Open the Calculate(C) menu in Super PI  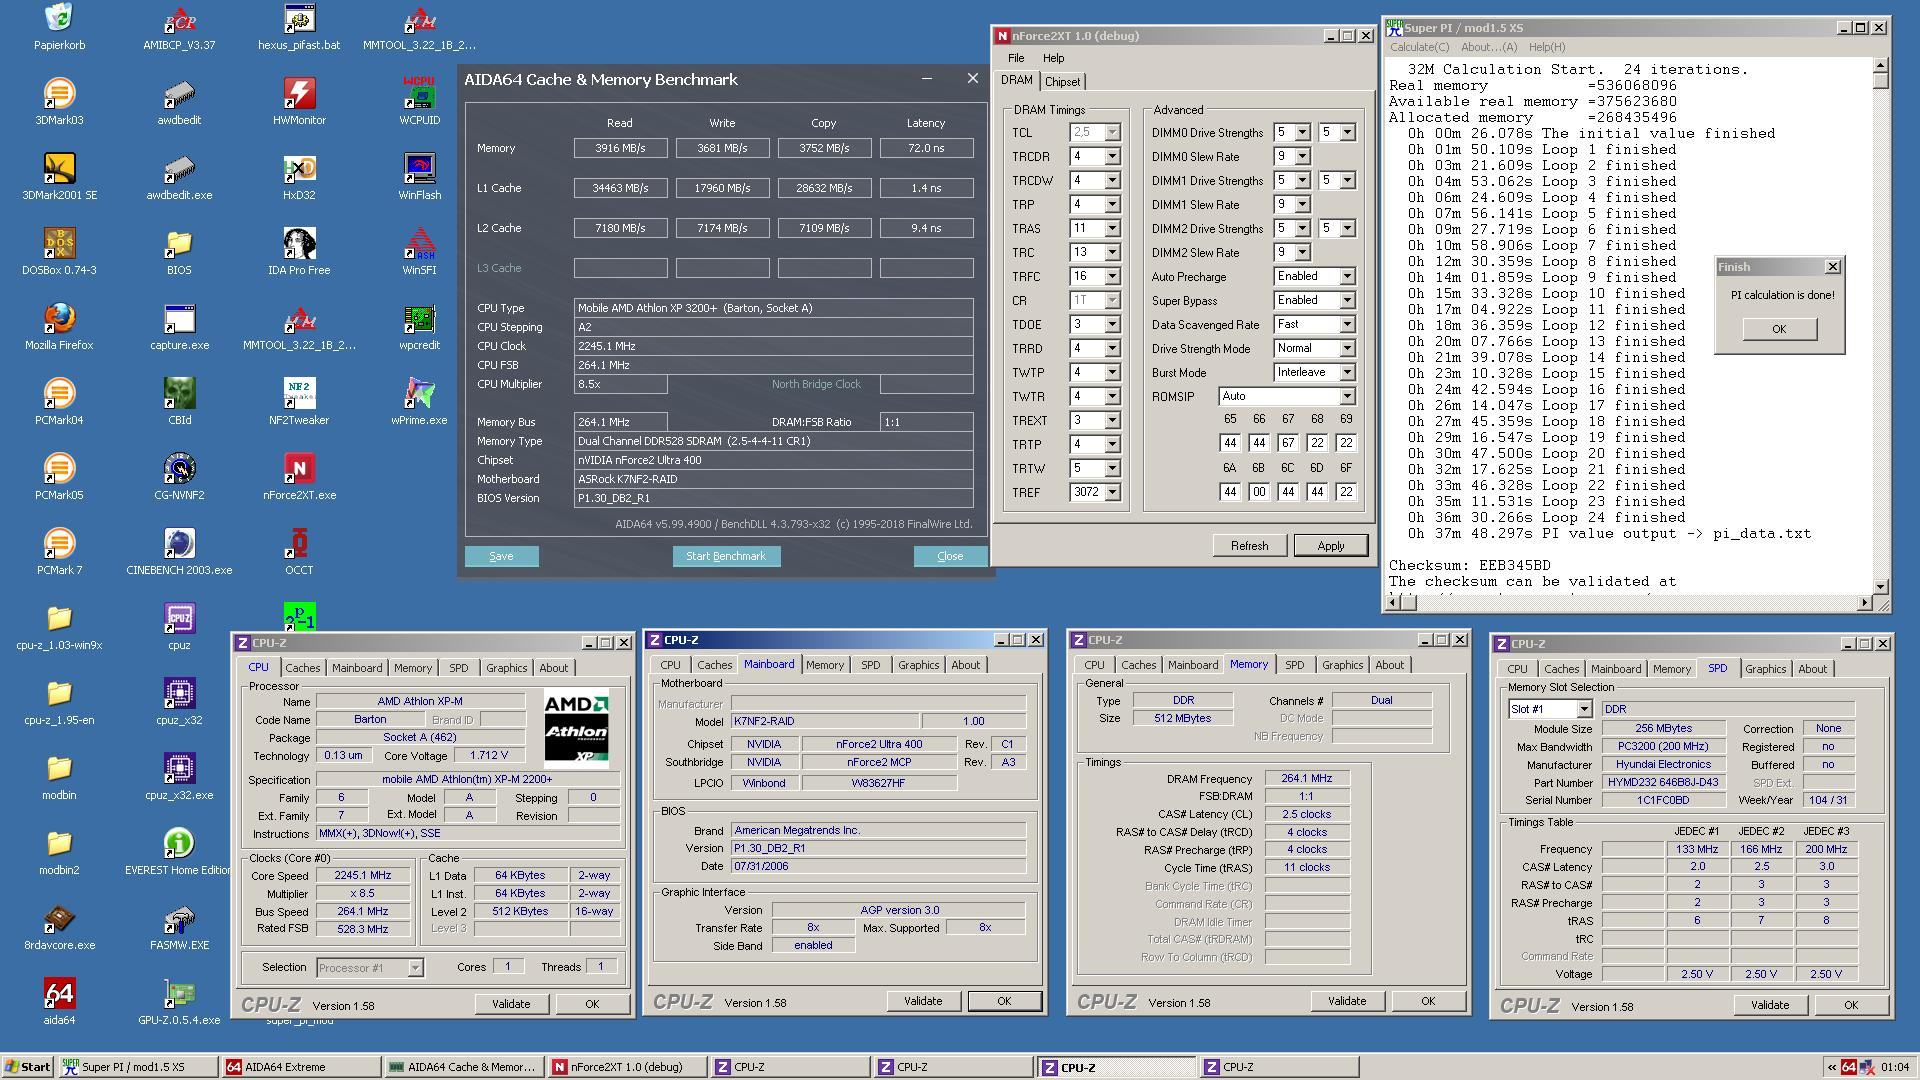pos(1419,47)
